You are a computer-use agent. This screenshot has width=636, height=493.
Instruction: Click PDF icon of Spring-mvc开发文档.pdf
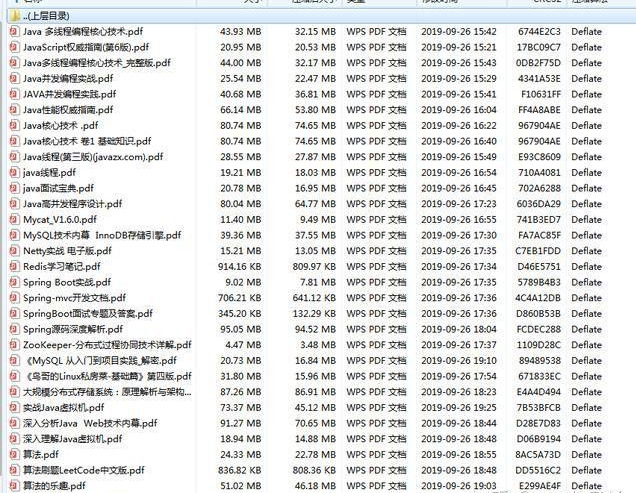tap(14, 298)
